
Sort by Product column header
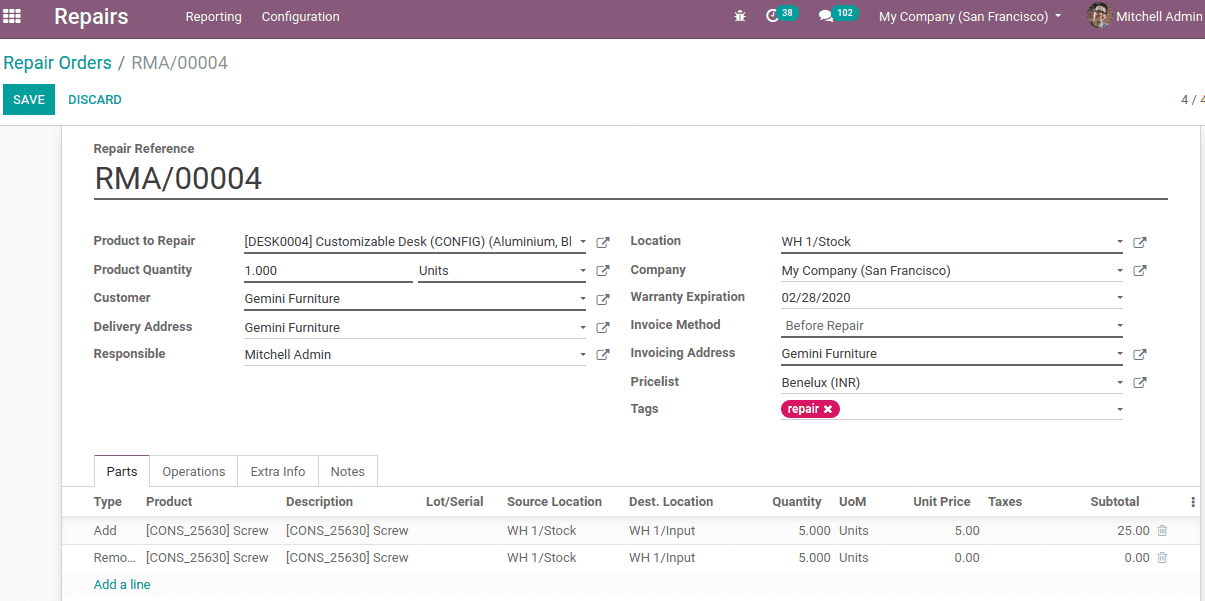pos(169,502)
